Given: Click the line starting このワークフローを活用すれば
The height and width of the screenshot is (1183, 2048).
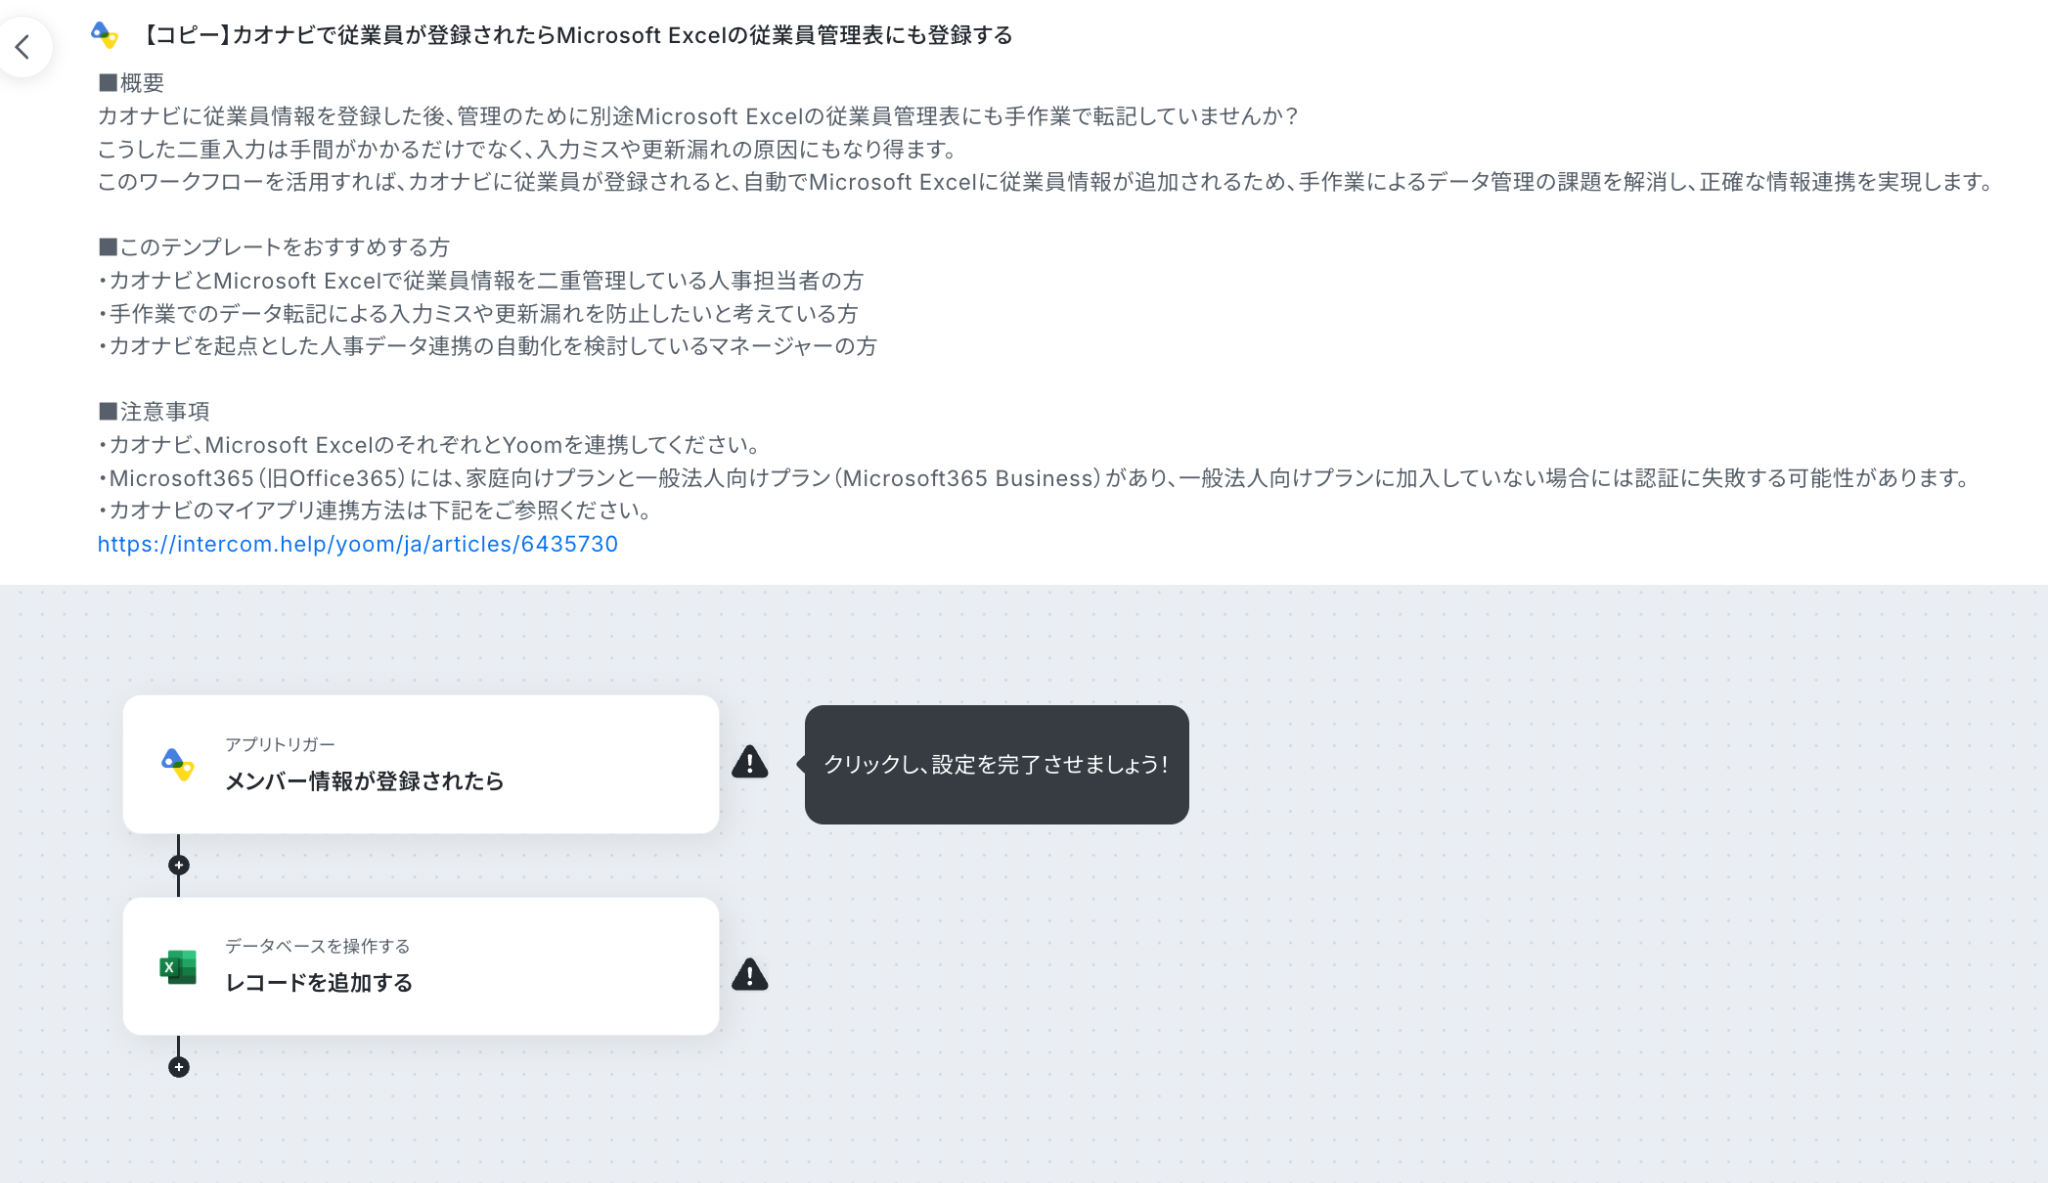Looking at the screenshot, I should point(1046,182).
